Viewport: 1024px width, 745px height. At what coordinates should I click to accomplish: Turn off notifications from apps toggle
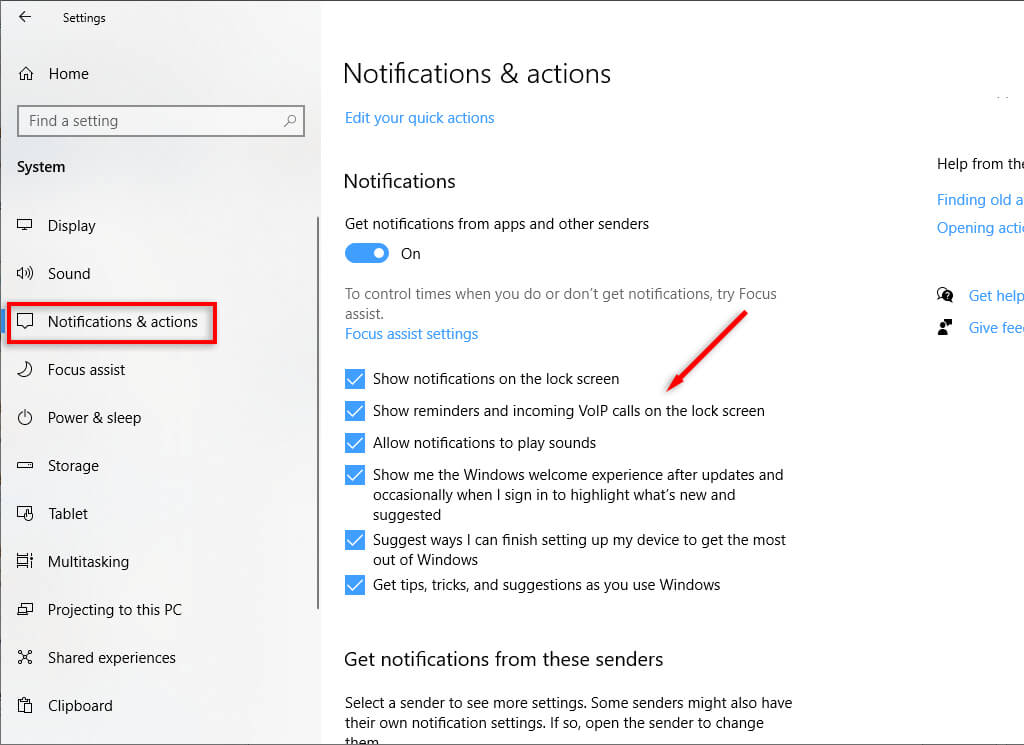(366, 253)
